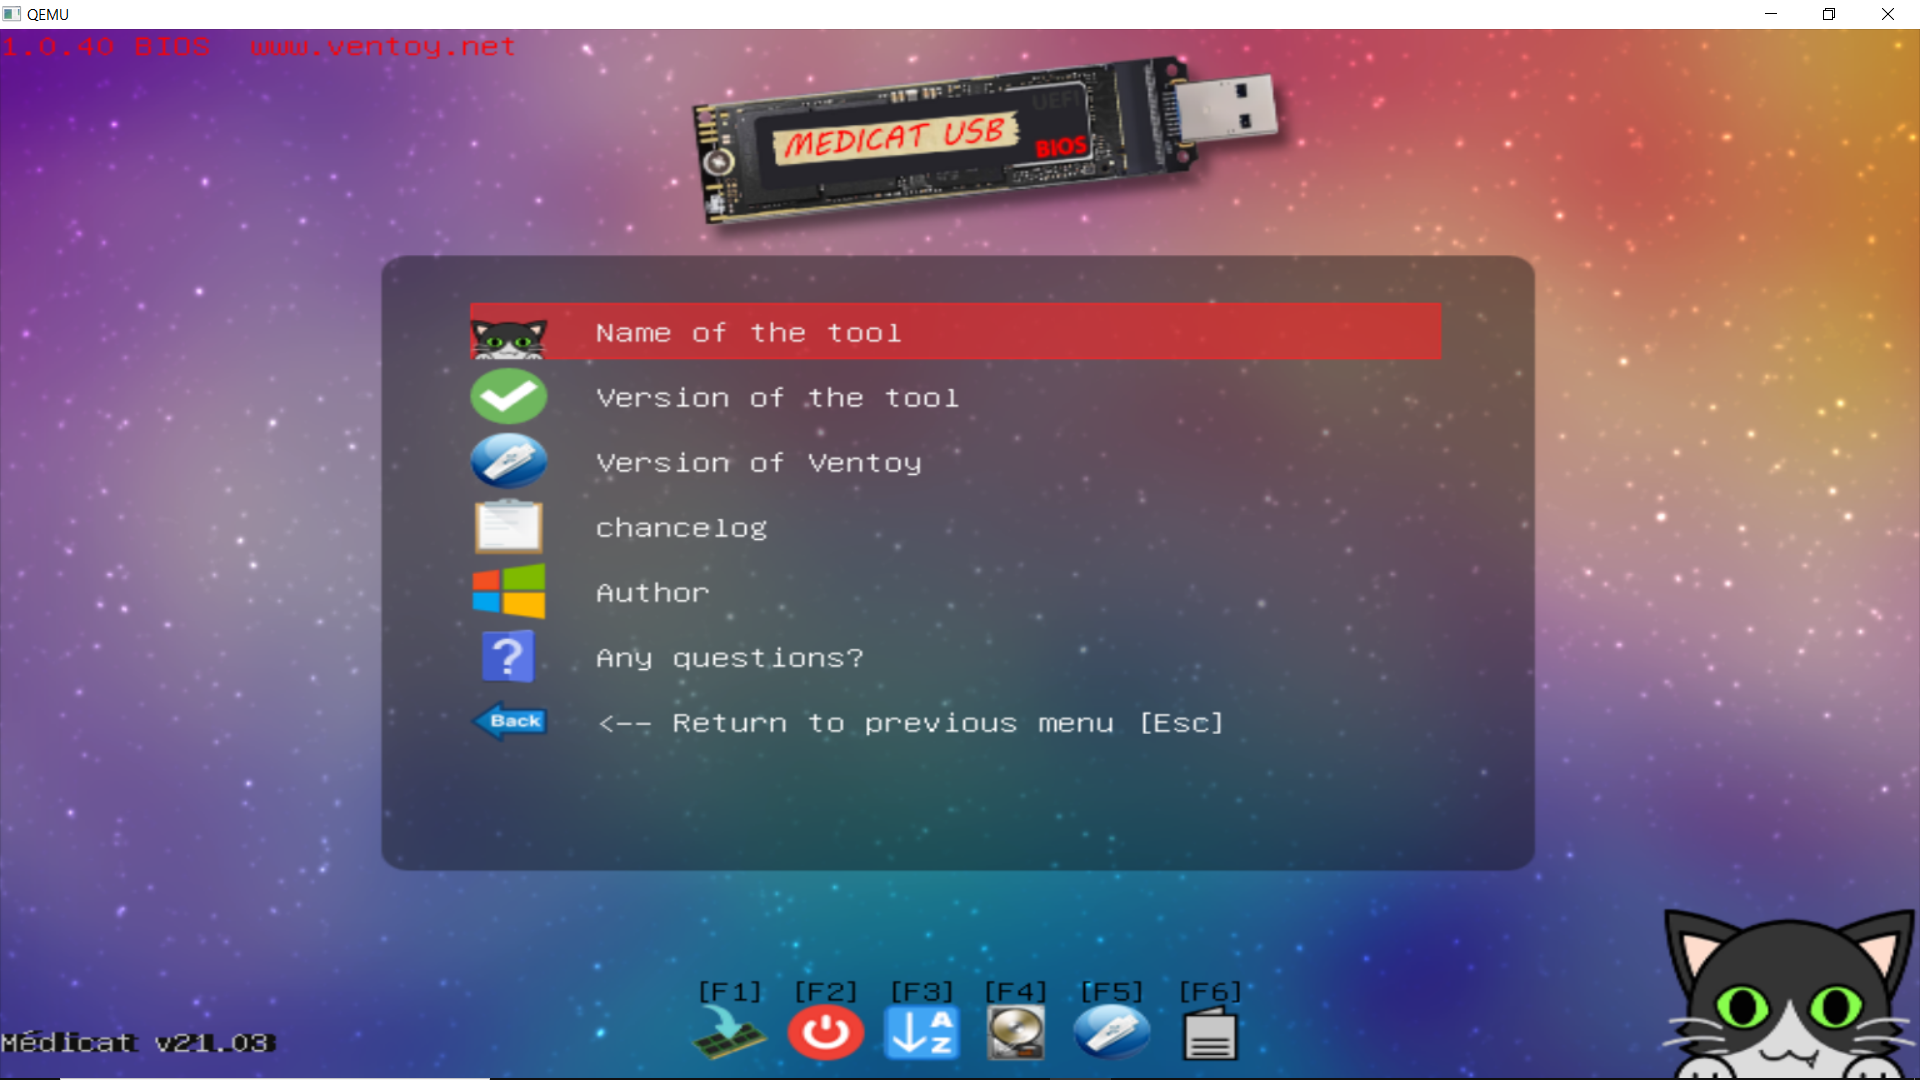Click the '1.0.40 BIOS' version text
The width and height of the screenshot is (1920, 1080).
pyautogui.click(x=106, y=47)
